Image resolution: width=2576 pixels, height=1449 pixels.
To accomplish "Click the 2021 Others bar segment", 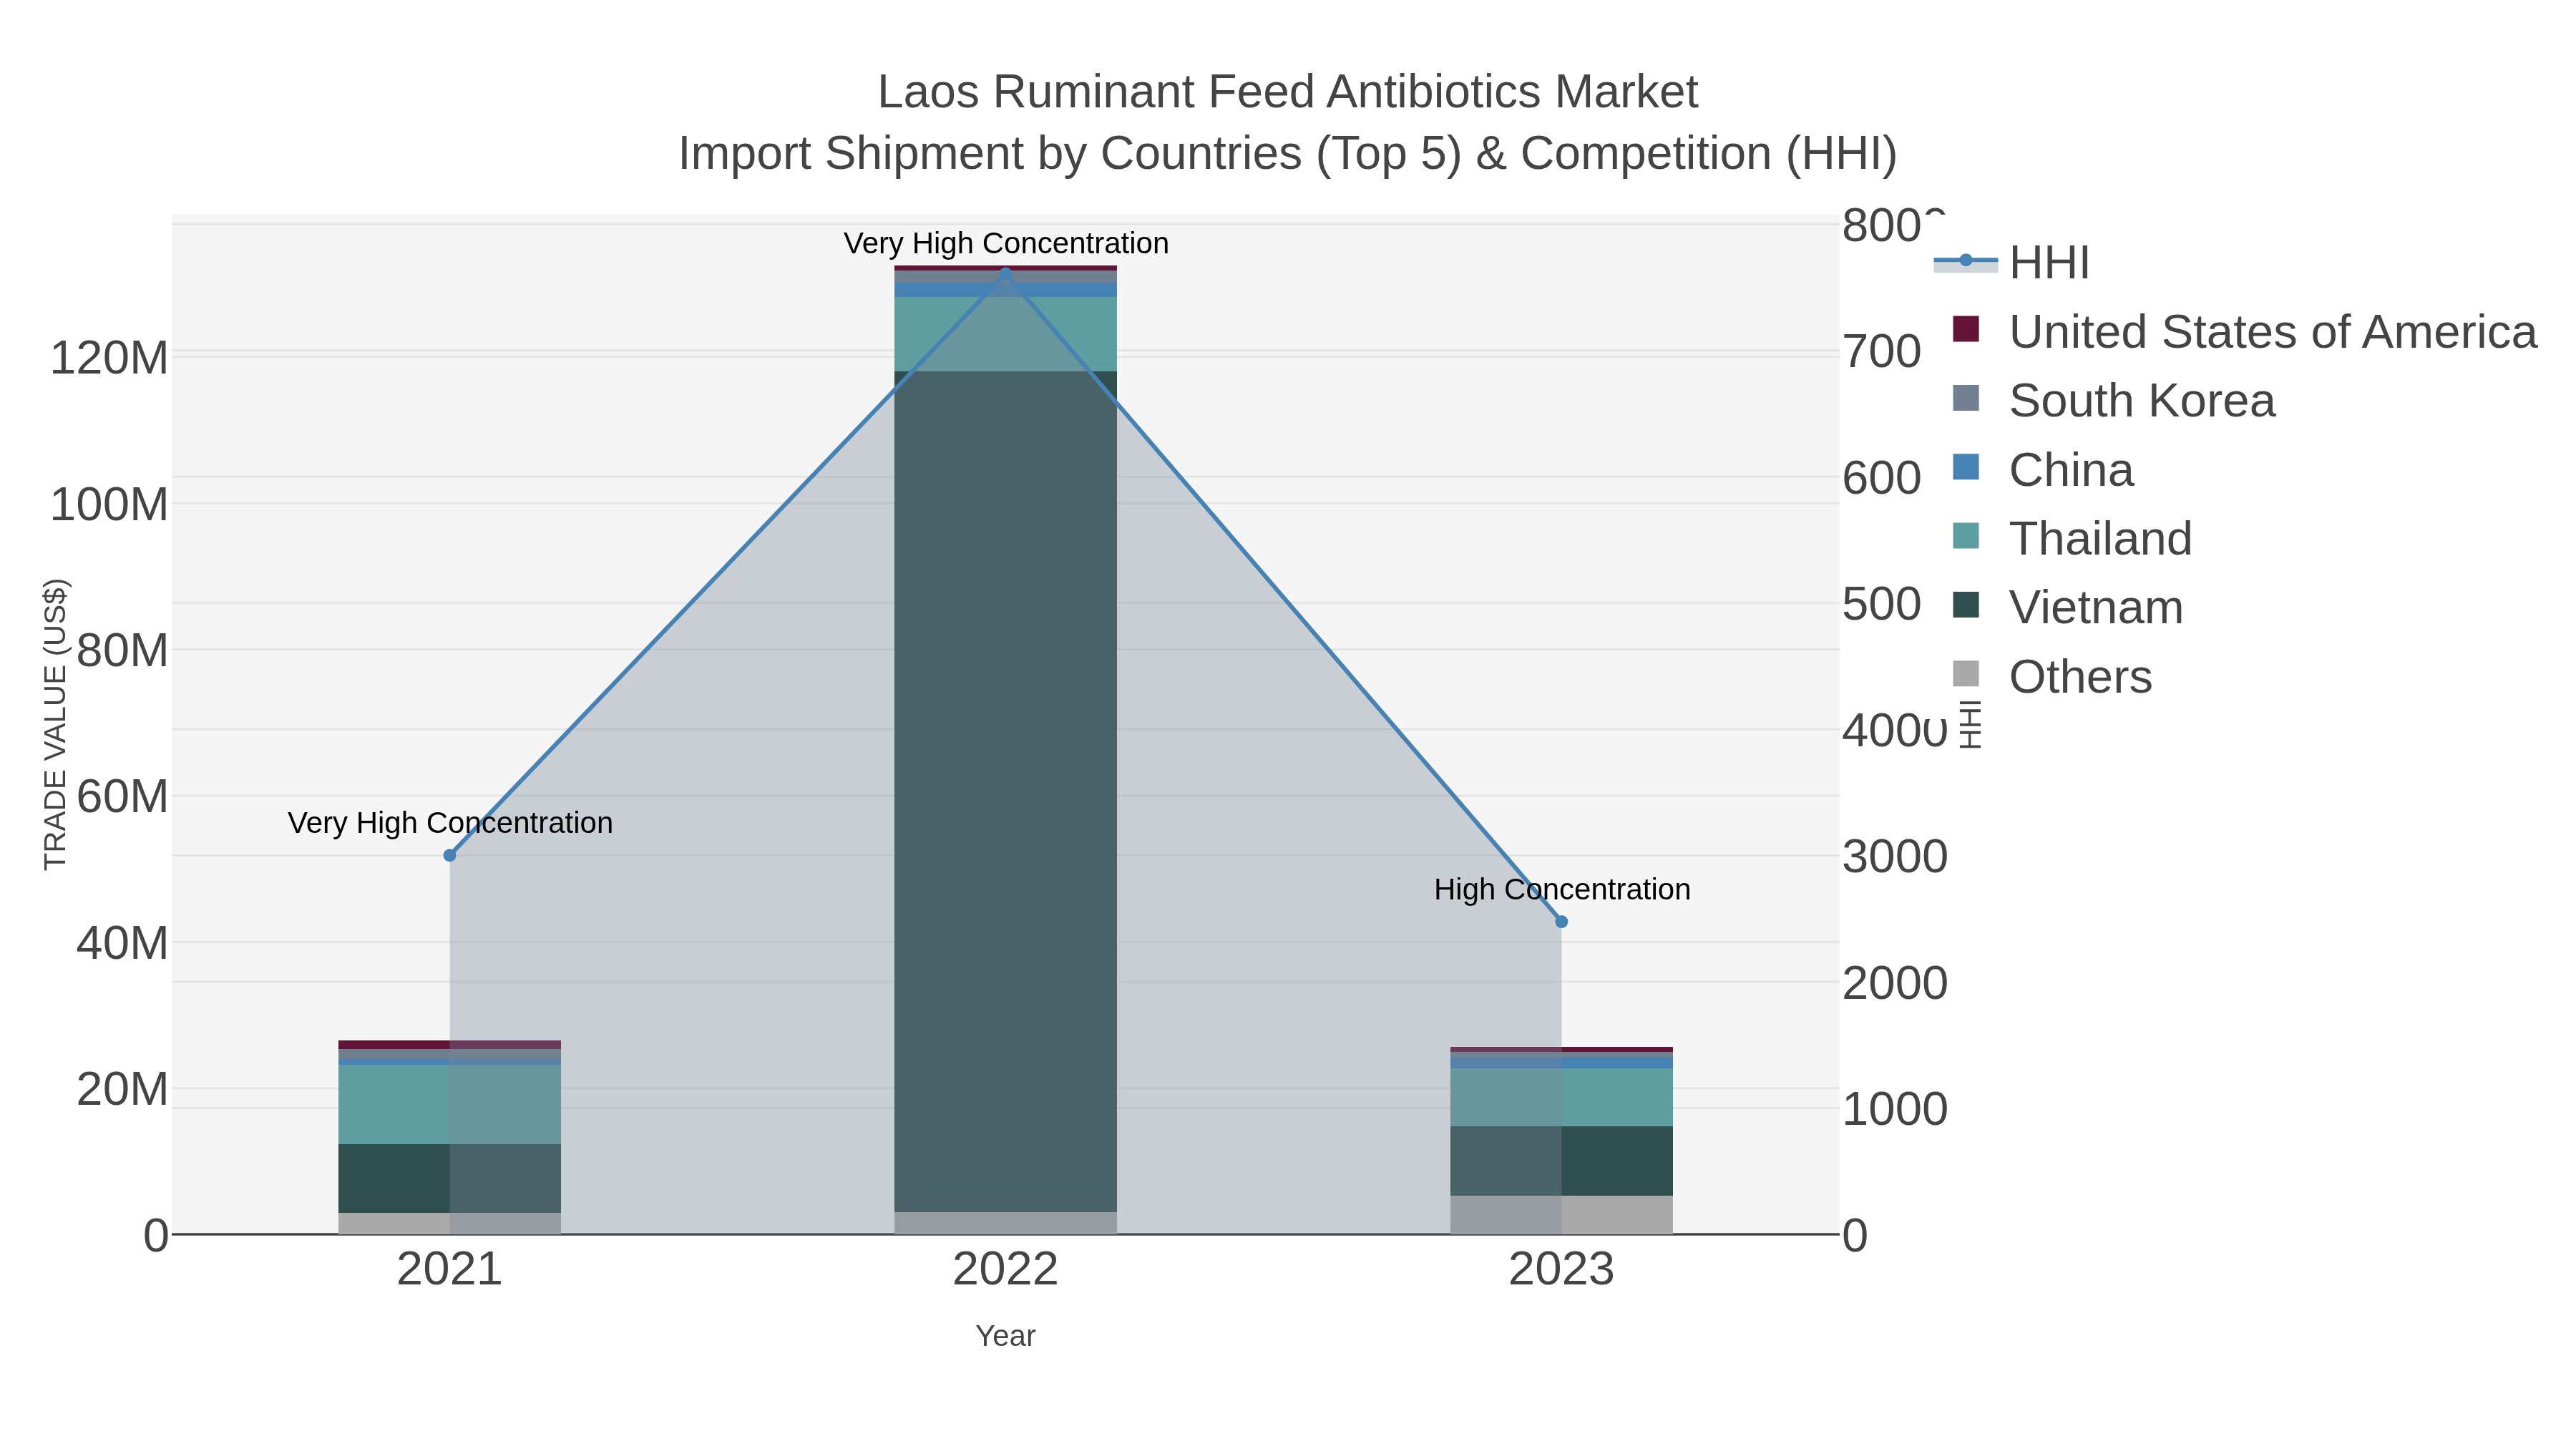I will [x=450, y=1223].
